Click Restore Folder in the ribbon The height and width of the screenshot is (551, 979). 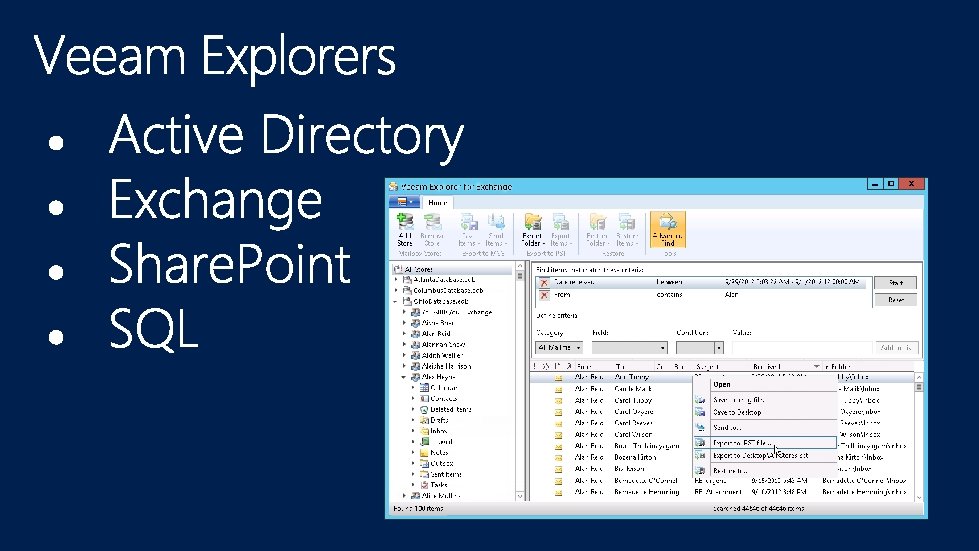(598, 230)
